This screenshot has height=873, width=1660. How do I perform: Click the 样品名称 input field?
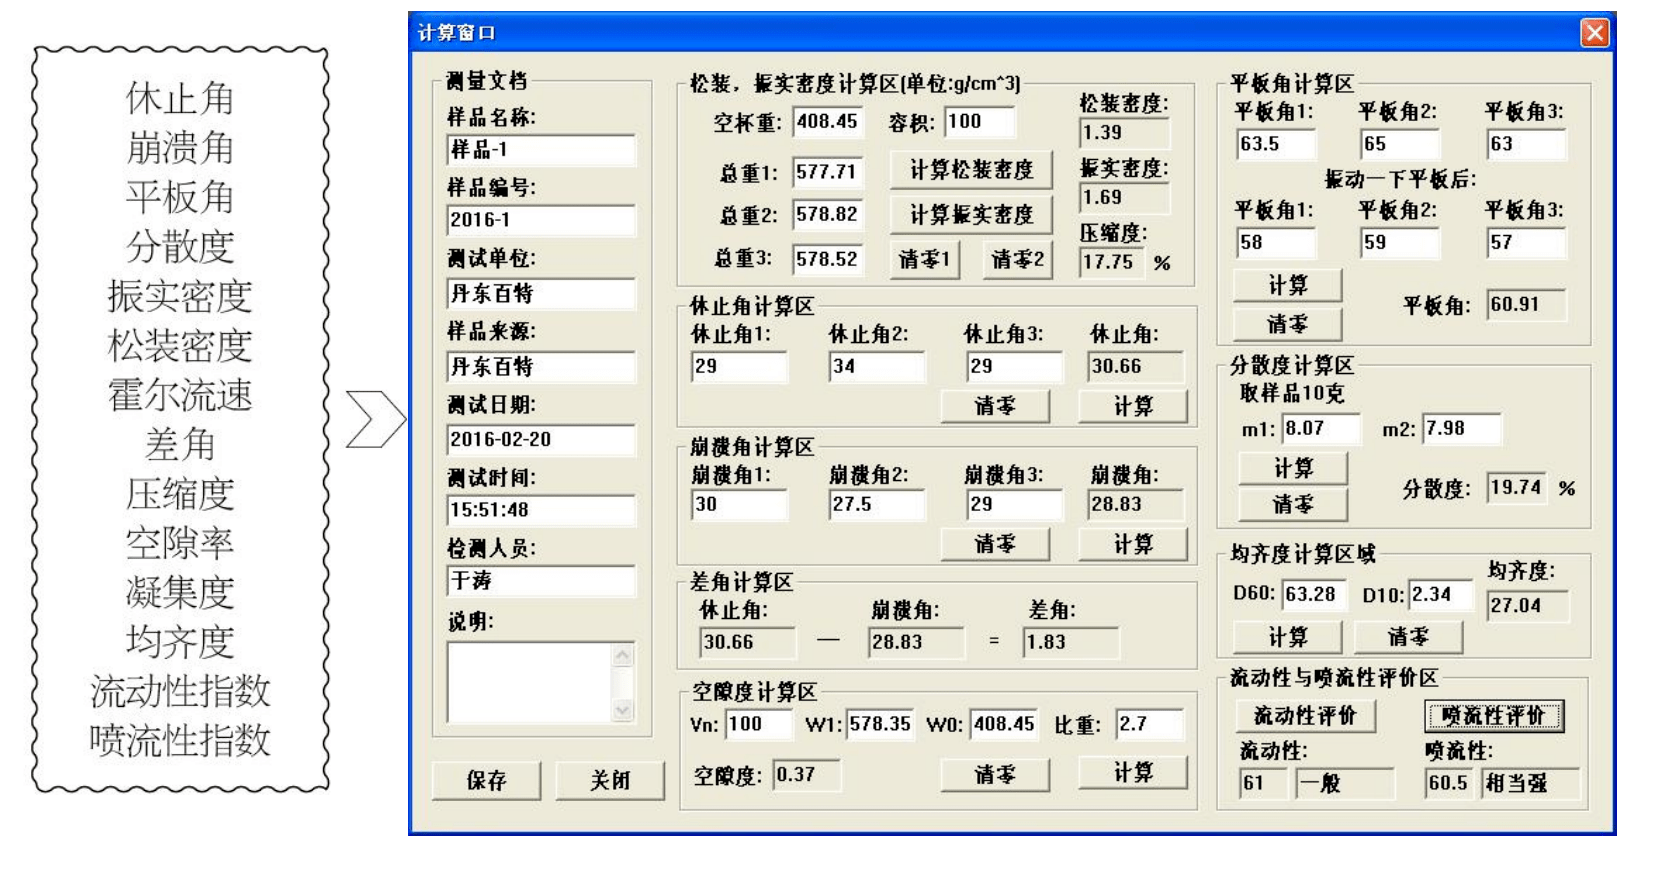point(540,150)
